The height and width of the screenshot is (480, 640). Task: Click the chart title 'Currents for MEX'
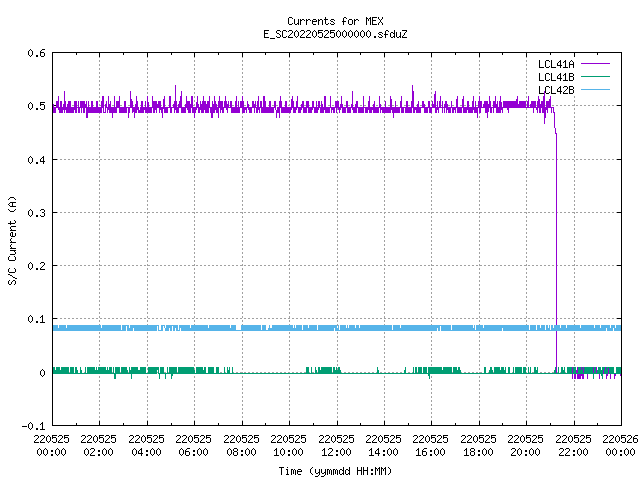coord(335,21)
